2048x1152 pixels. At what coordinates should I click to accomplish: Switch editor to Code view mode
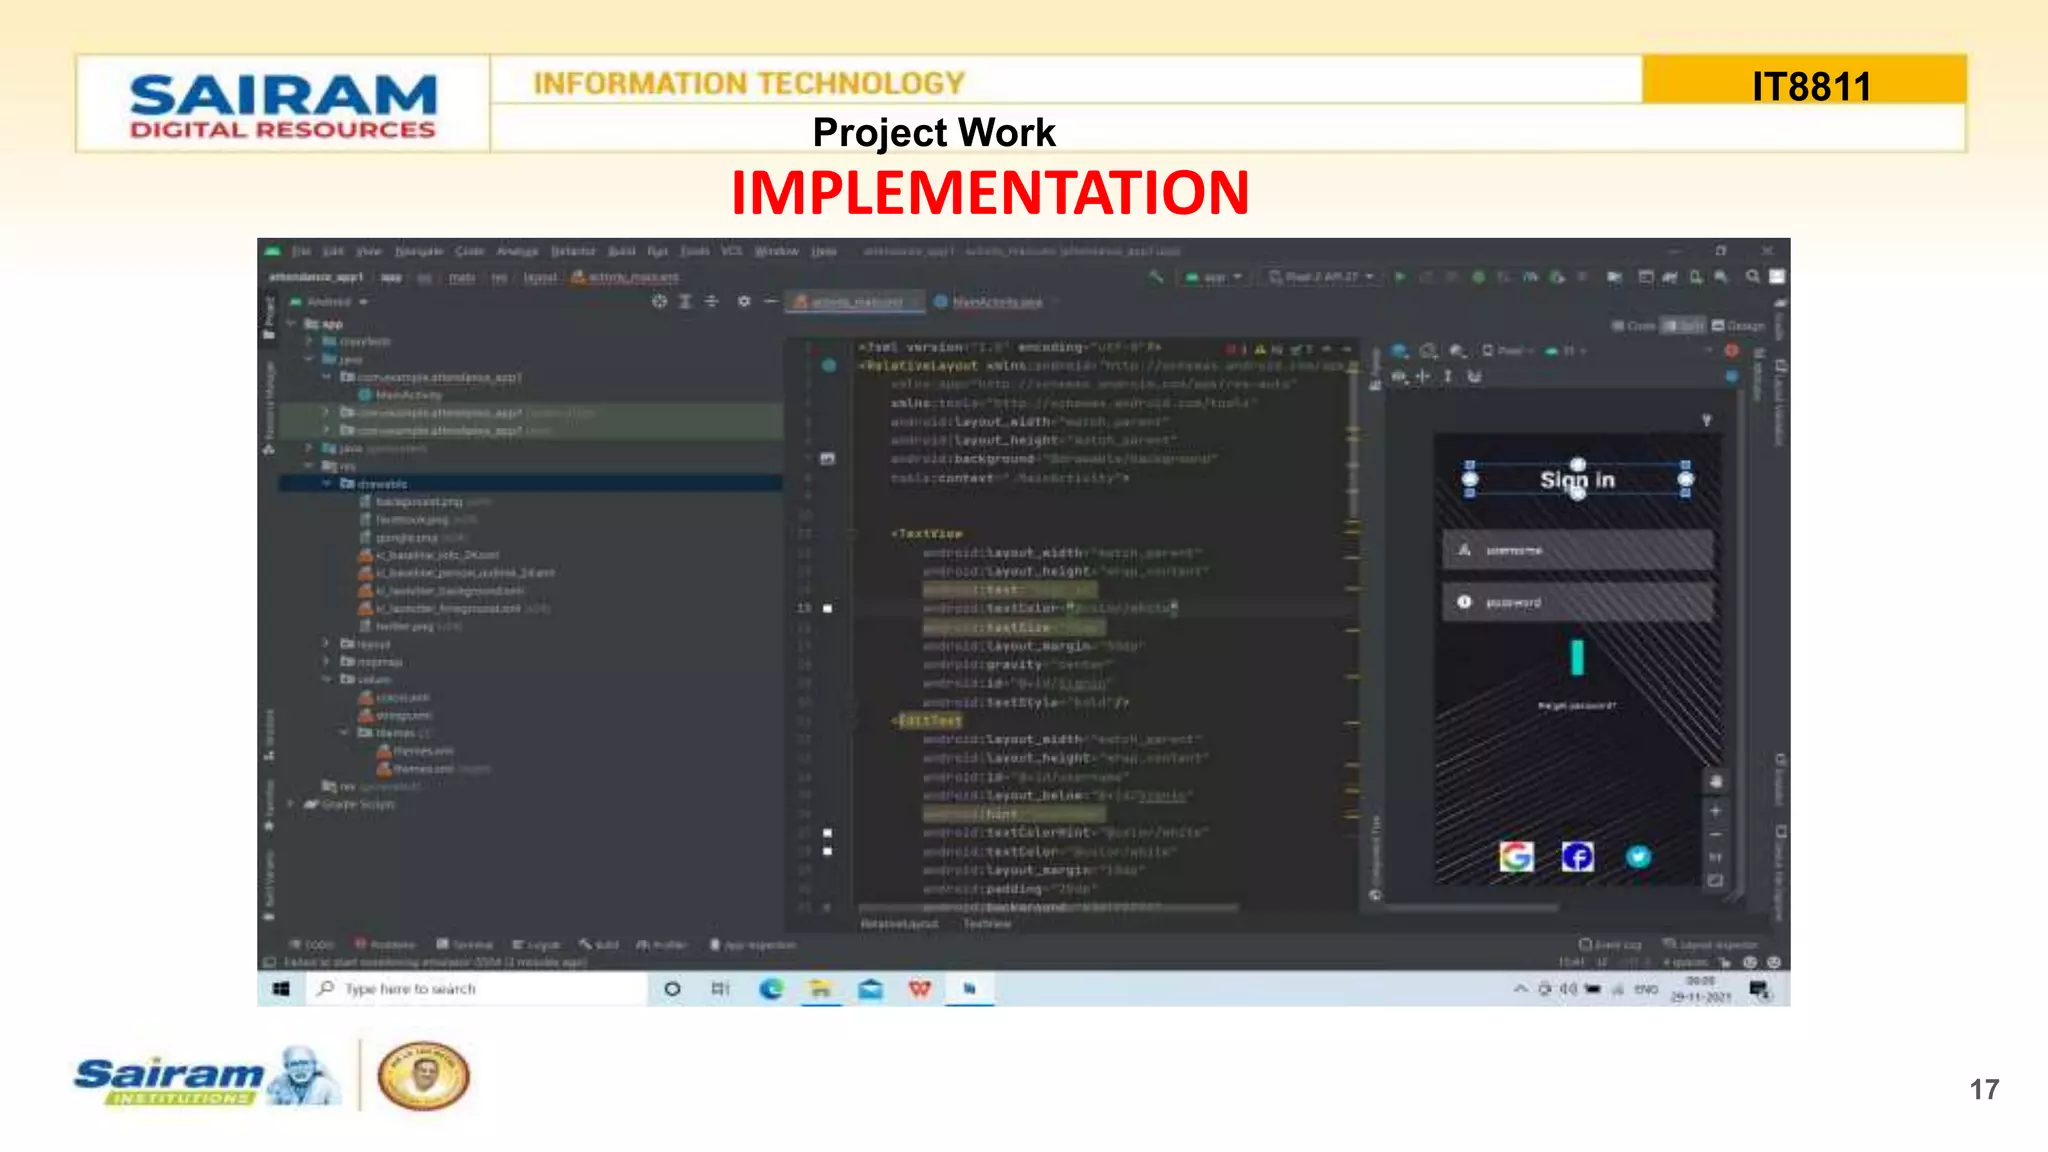point(1633,326)
